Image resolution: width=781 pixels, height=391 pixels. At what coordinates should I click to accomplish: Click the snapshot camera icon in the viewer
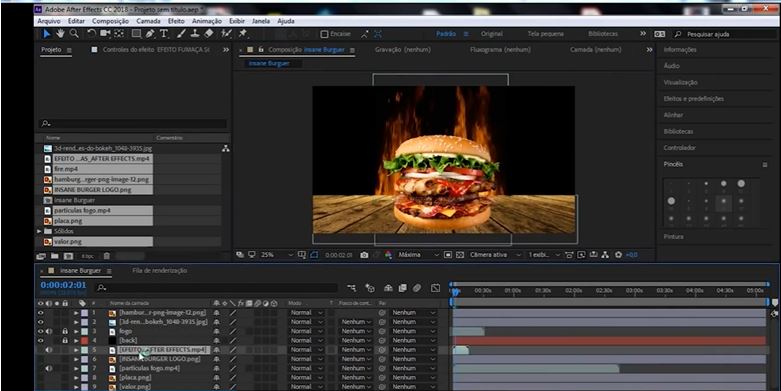(x=364, y=255)
